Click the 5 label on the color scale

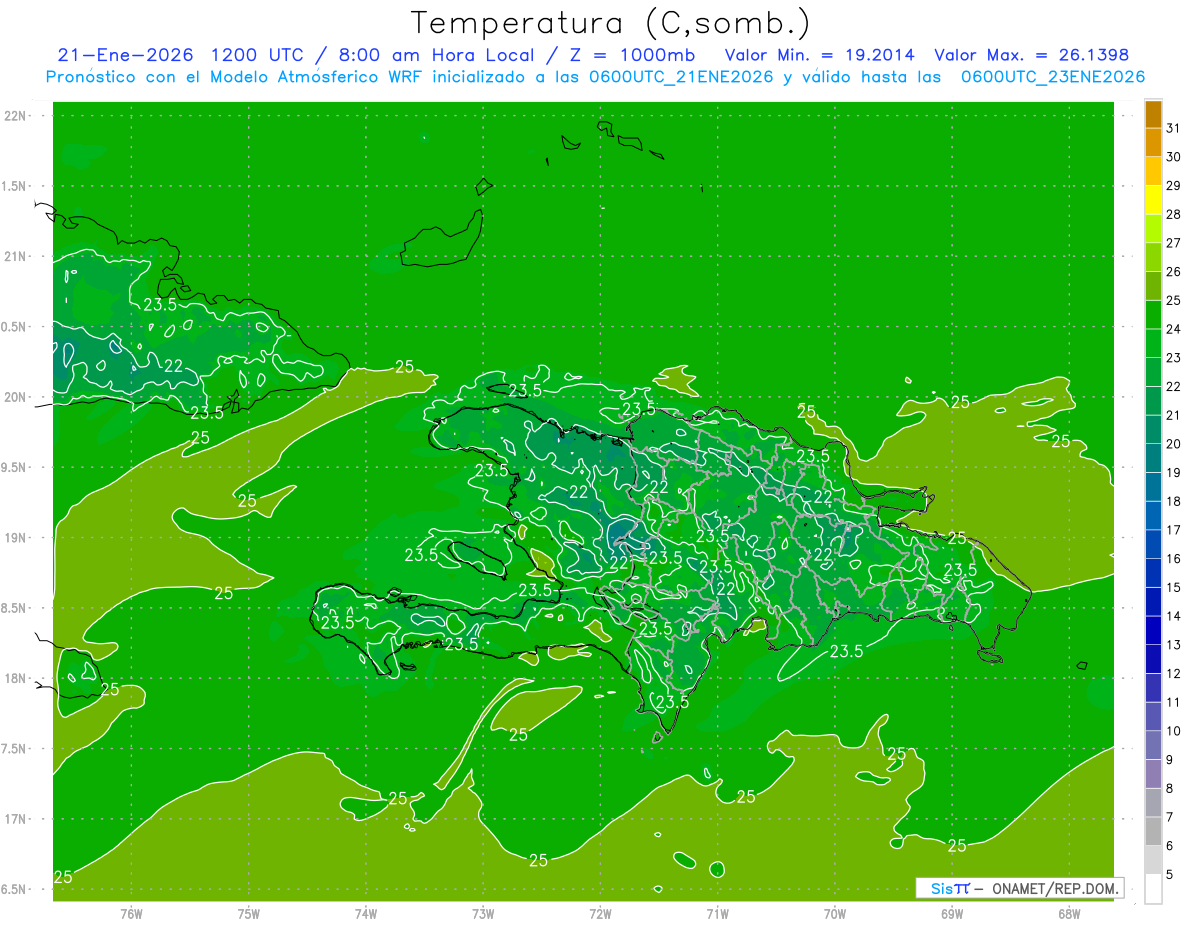tap(1170, 874)
